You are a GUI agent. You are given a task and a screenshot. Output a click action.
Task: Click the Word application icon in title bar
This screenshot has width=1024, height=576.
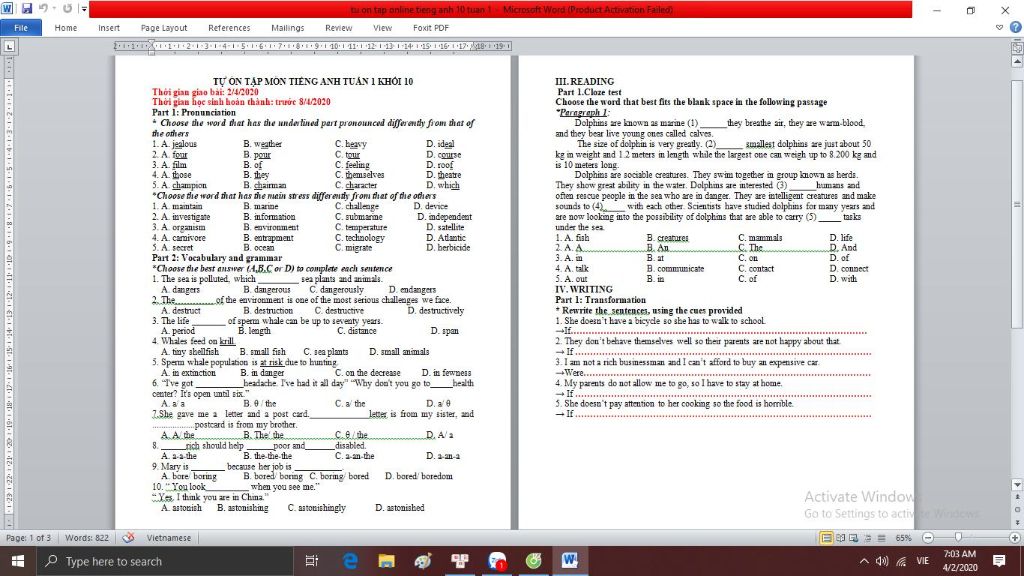8,9
